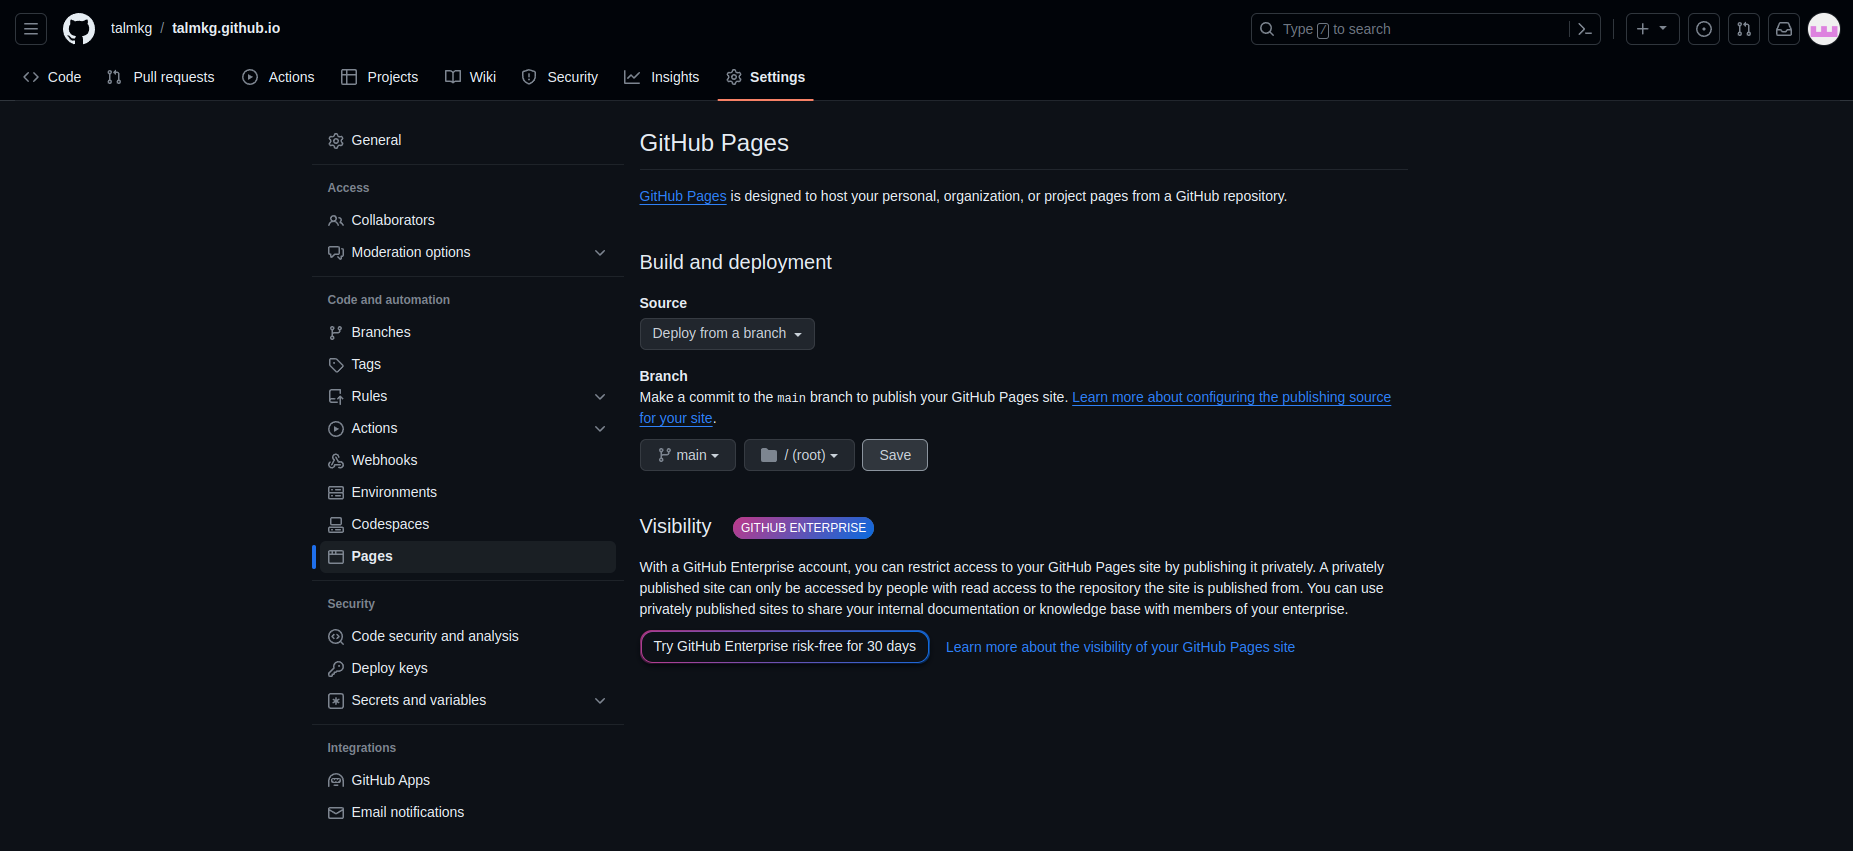The height and width of the screenshot is (851, 1853).
Task: Expand the Rules chevron
Action: point(600,397)
